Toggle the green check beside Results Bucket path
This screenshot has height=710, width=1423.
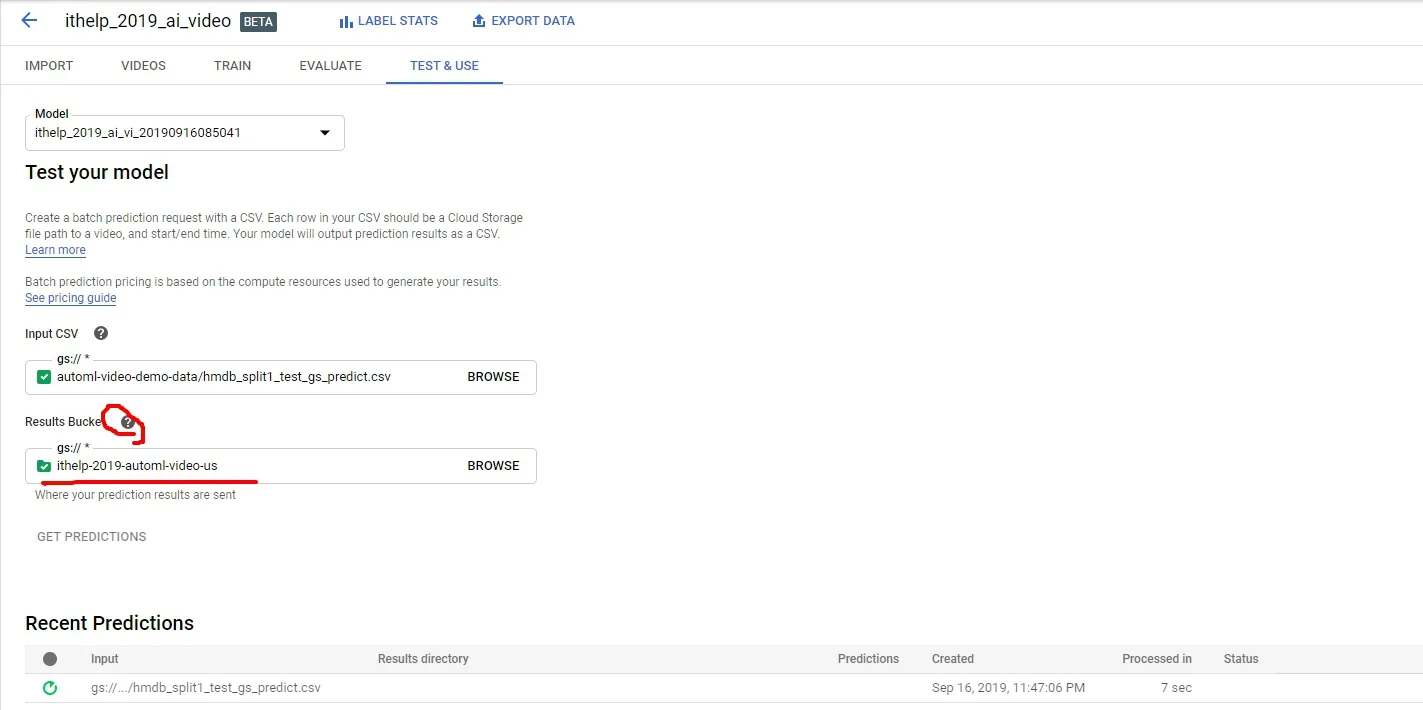click(x=44, y=466)
